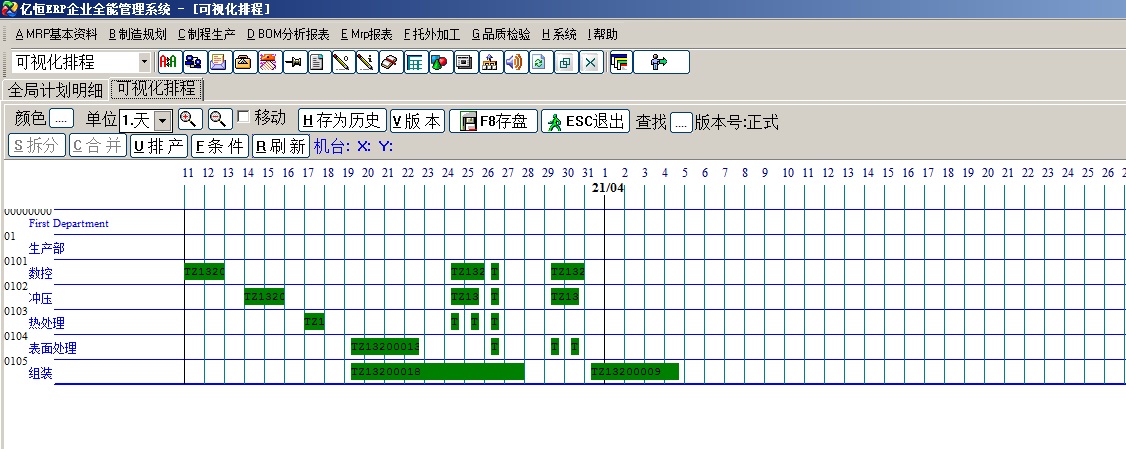Click the 21/04 month marker label
This screenshot has height=449, width=1126.
(x=608, y=188)
